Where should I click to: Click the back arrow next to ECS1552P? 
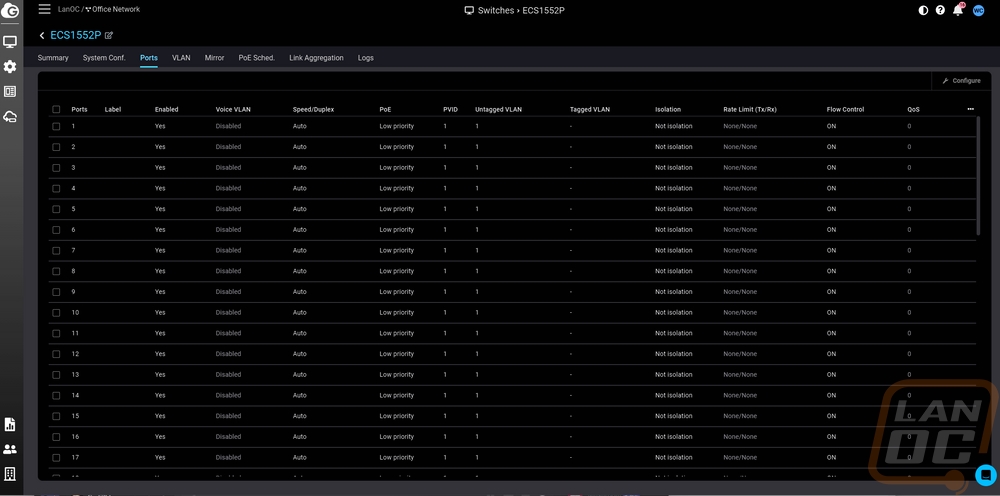point(42,36)
